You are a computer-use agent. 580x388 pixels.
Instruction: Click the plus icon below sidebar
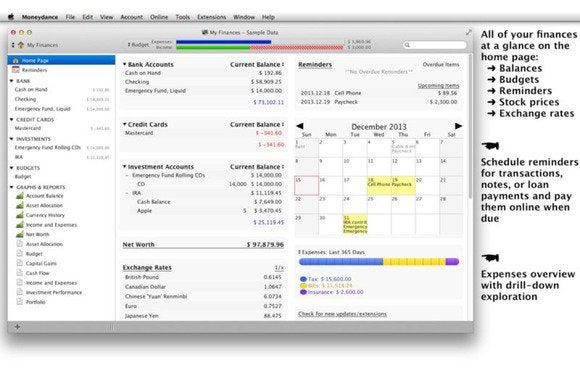click(x=17, y=327)
